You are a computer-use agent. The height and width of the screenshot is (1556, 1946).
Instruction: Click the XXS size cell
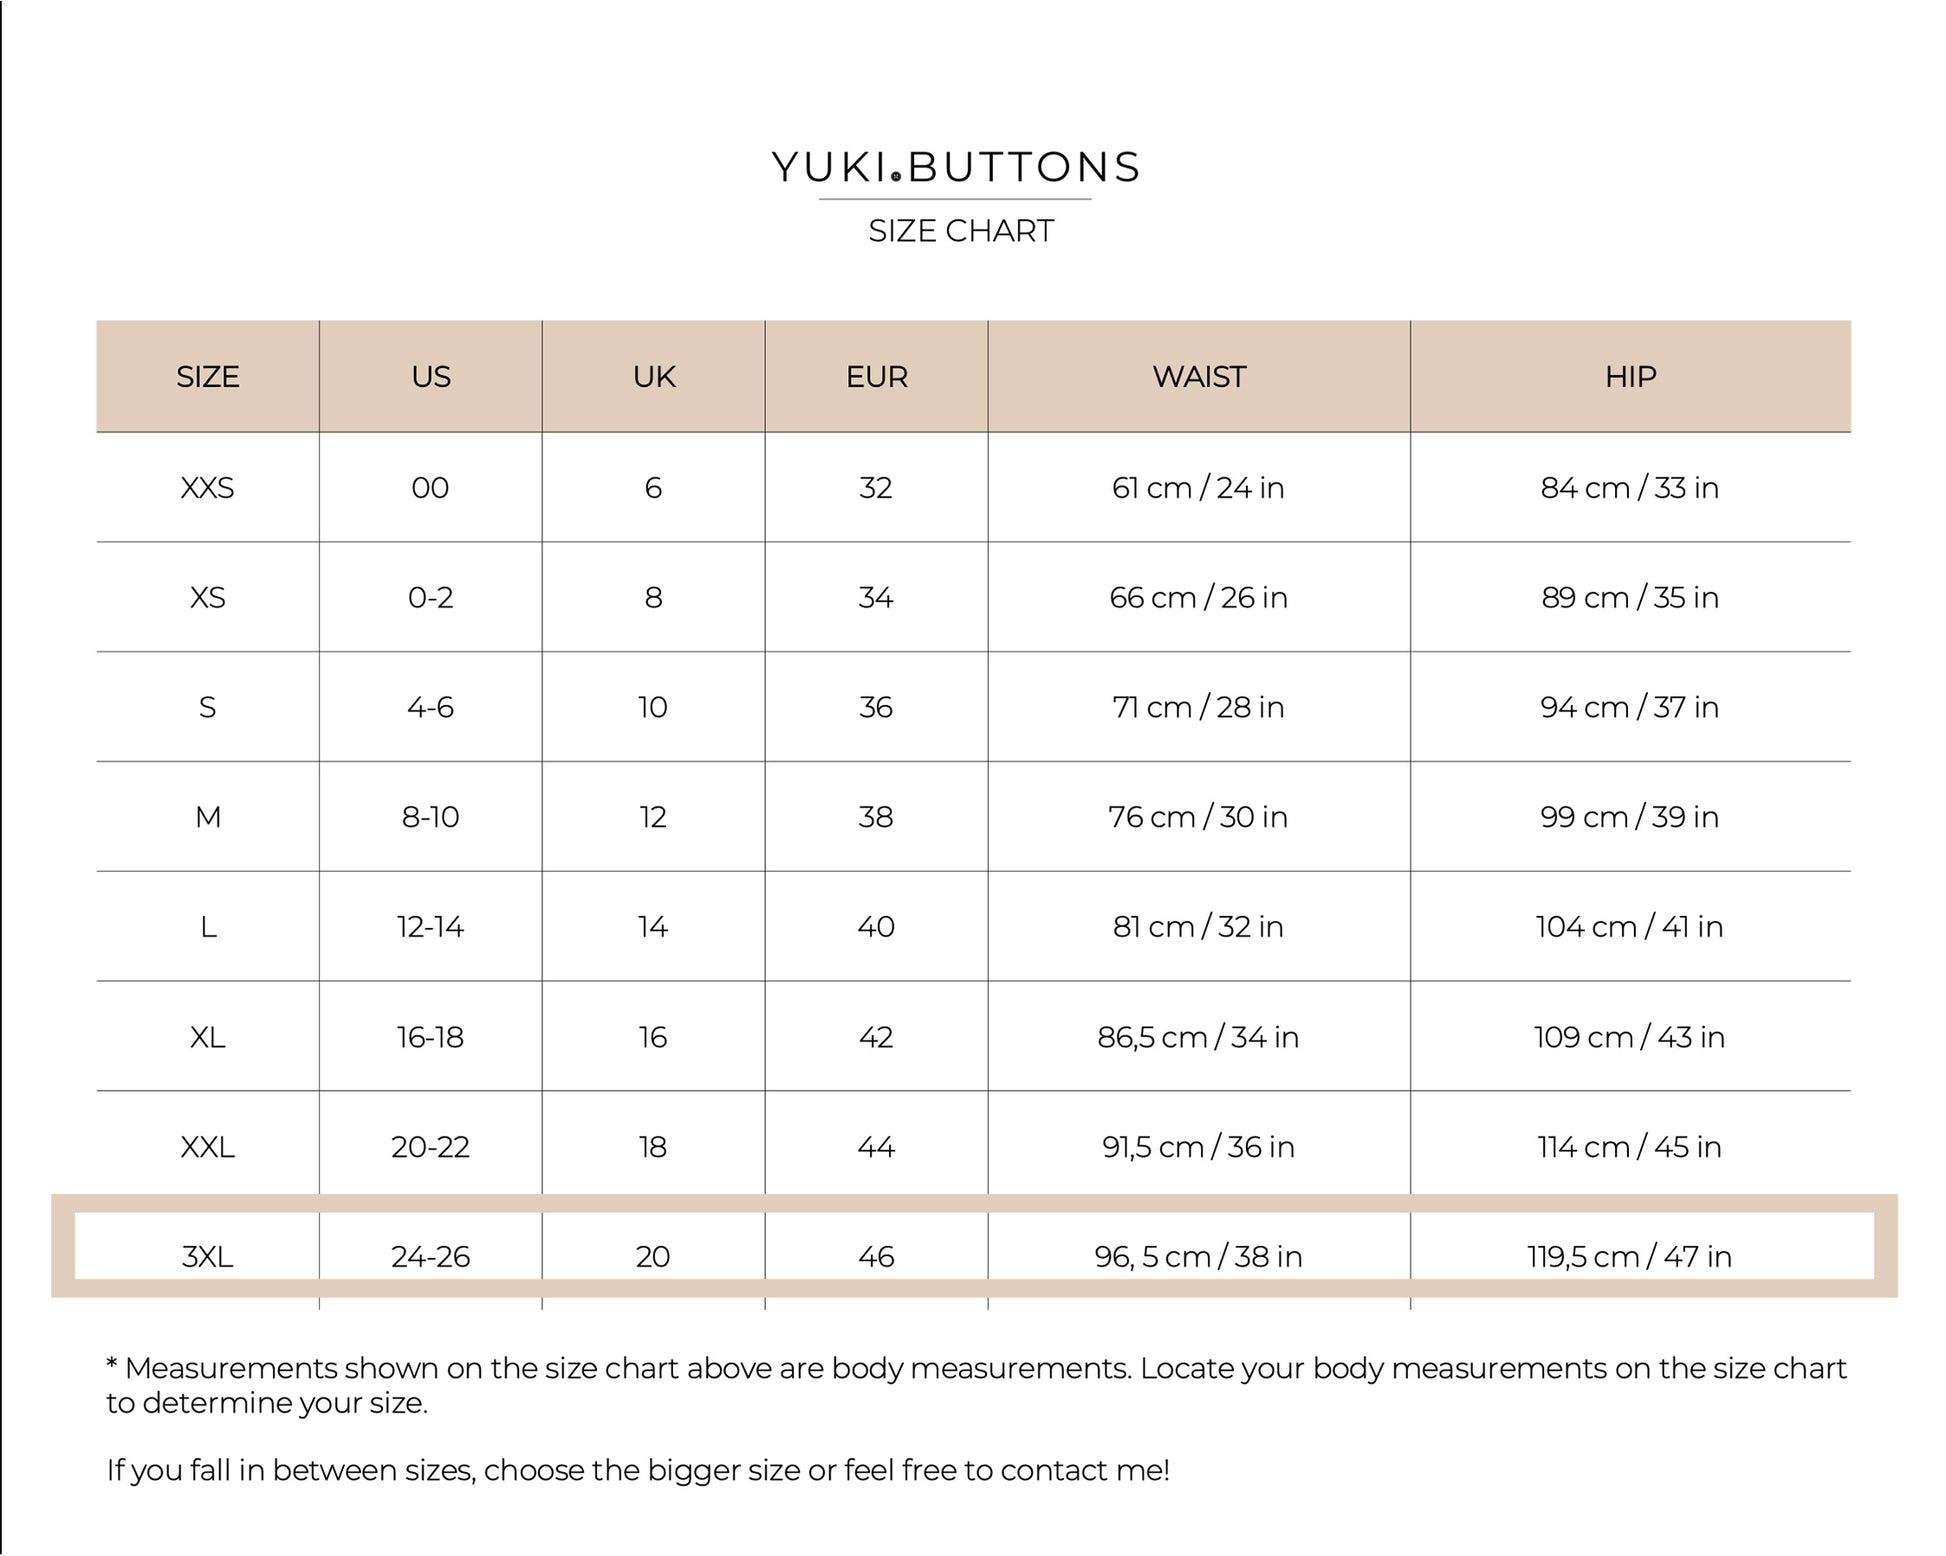point(208,488)
